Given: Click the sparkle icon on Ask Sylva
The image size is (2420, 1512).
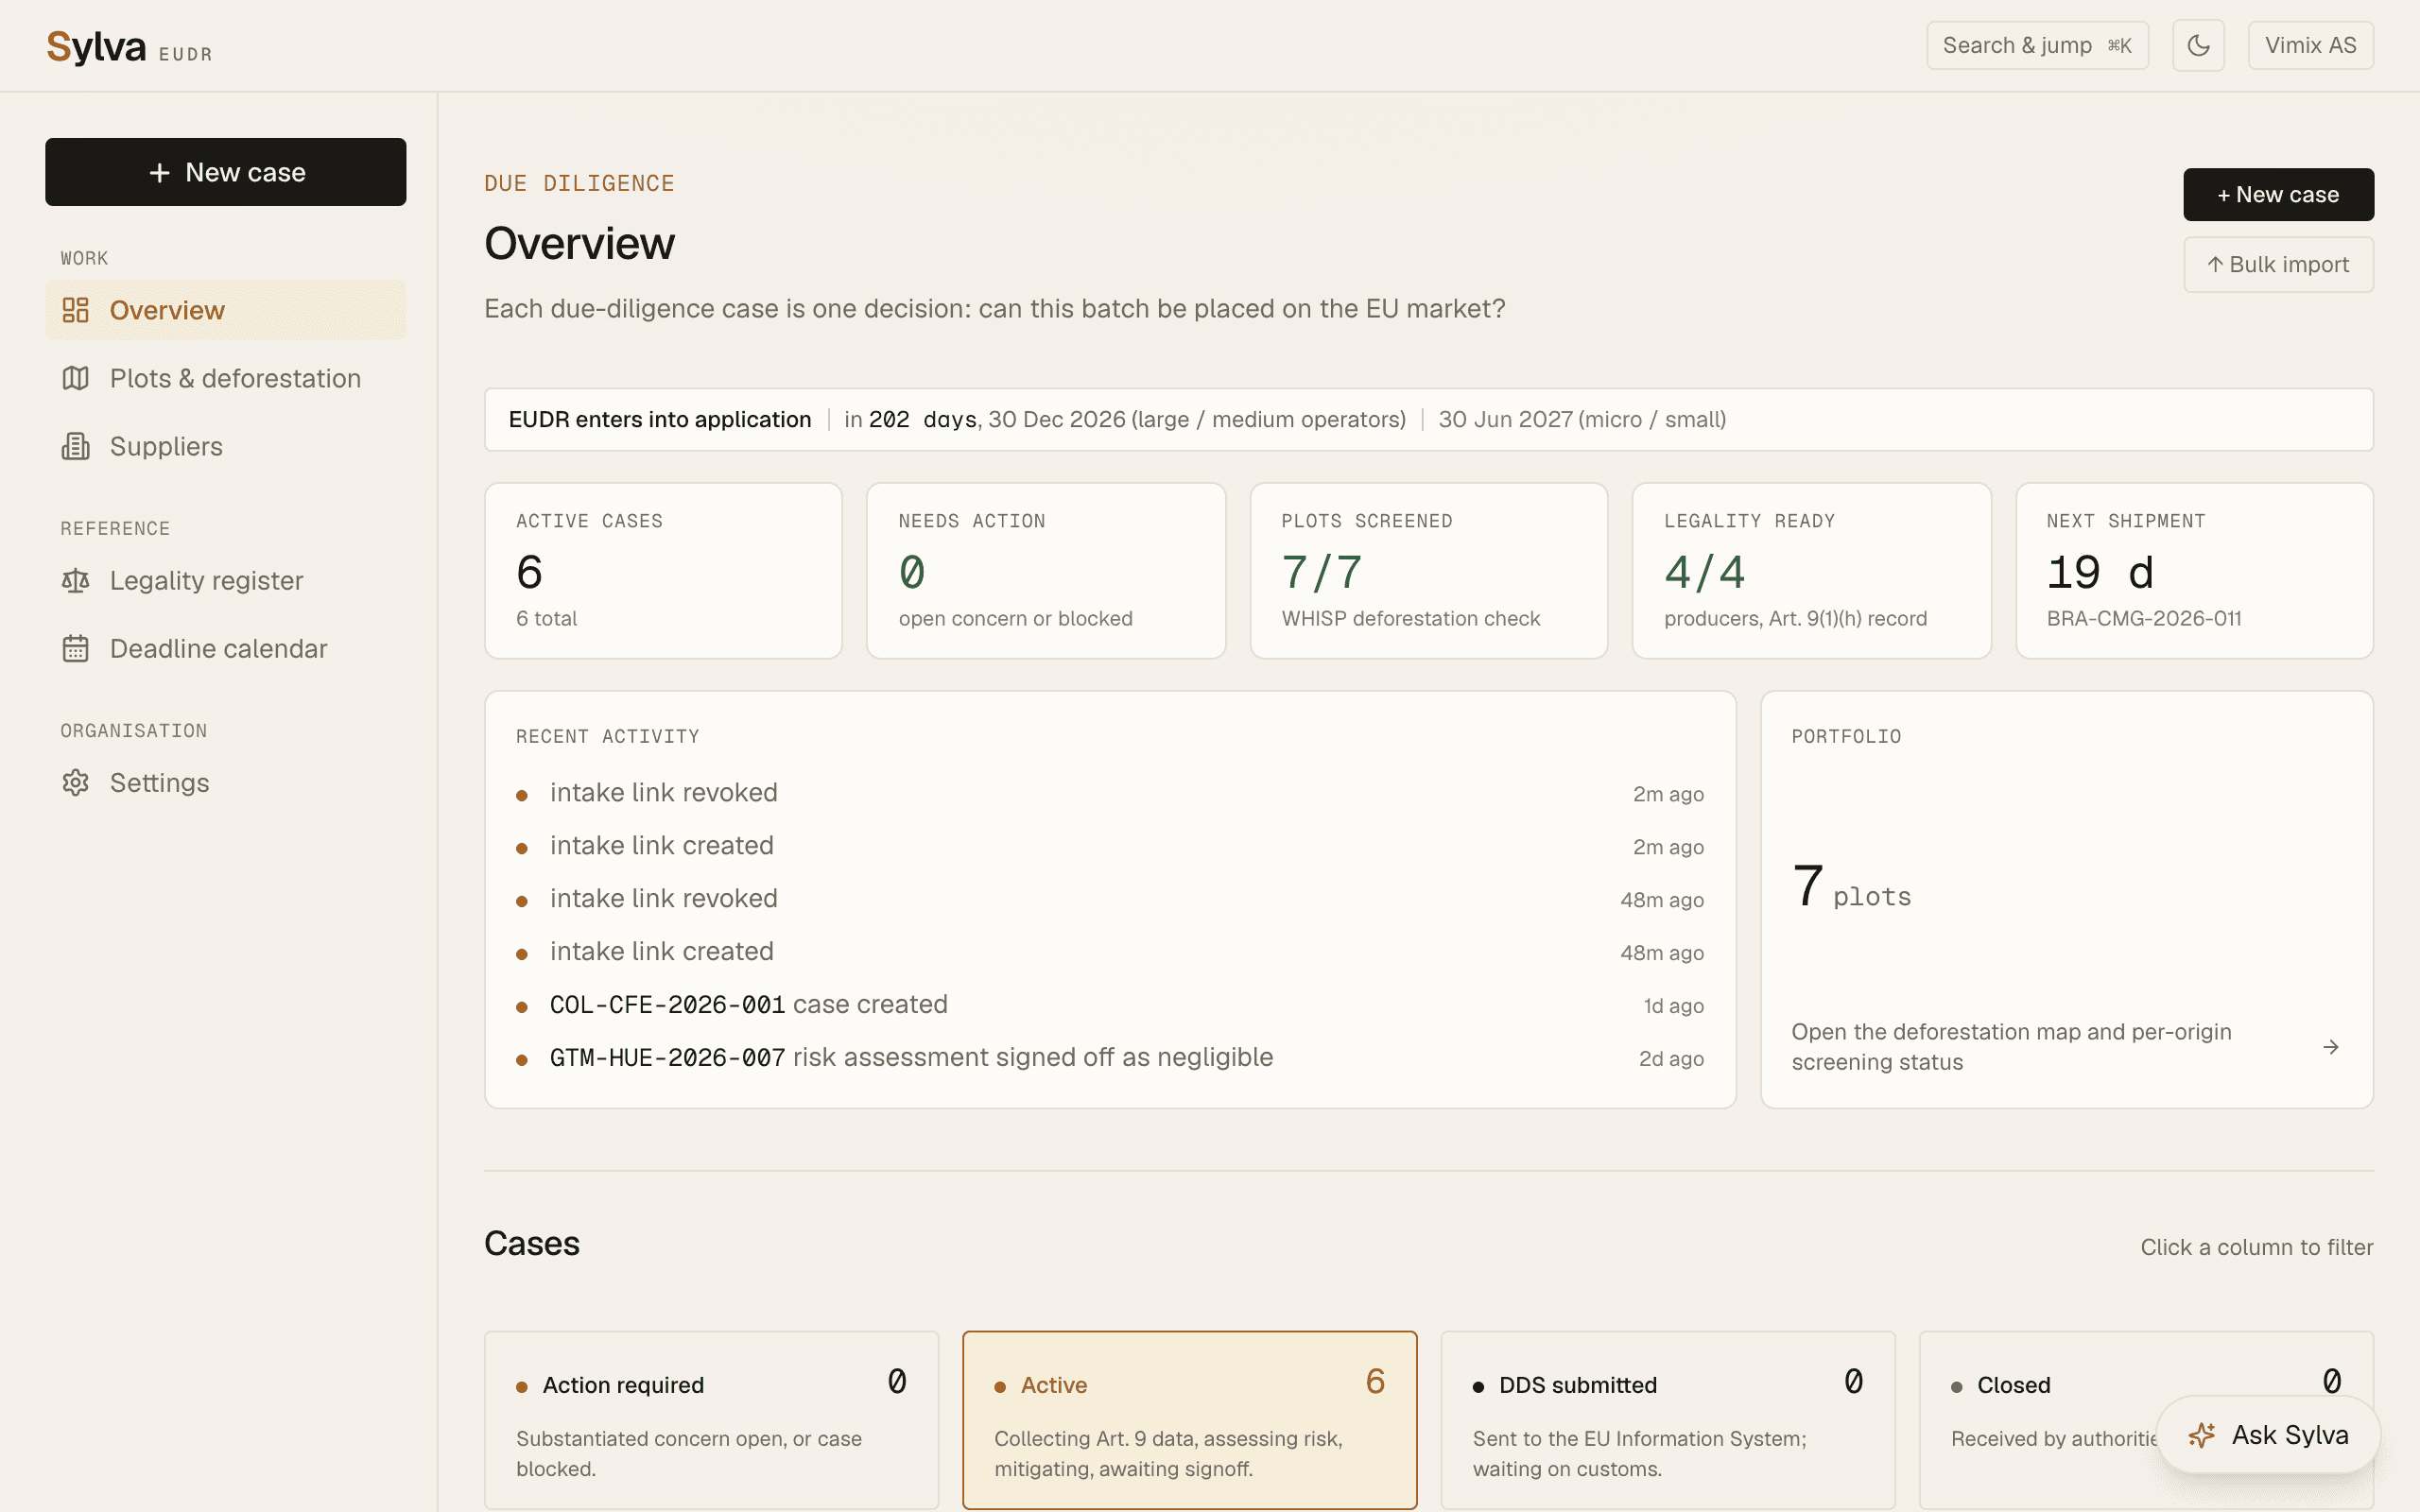Looking at the screenshot, I should (x=2201, y=1435).
